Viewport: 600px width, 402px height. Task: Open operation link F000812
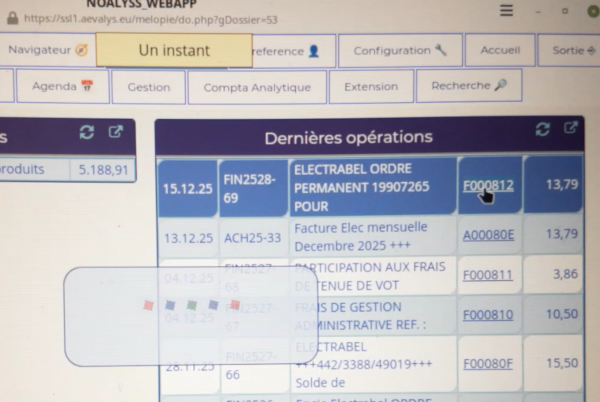[x=488, y=185]
